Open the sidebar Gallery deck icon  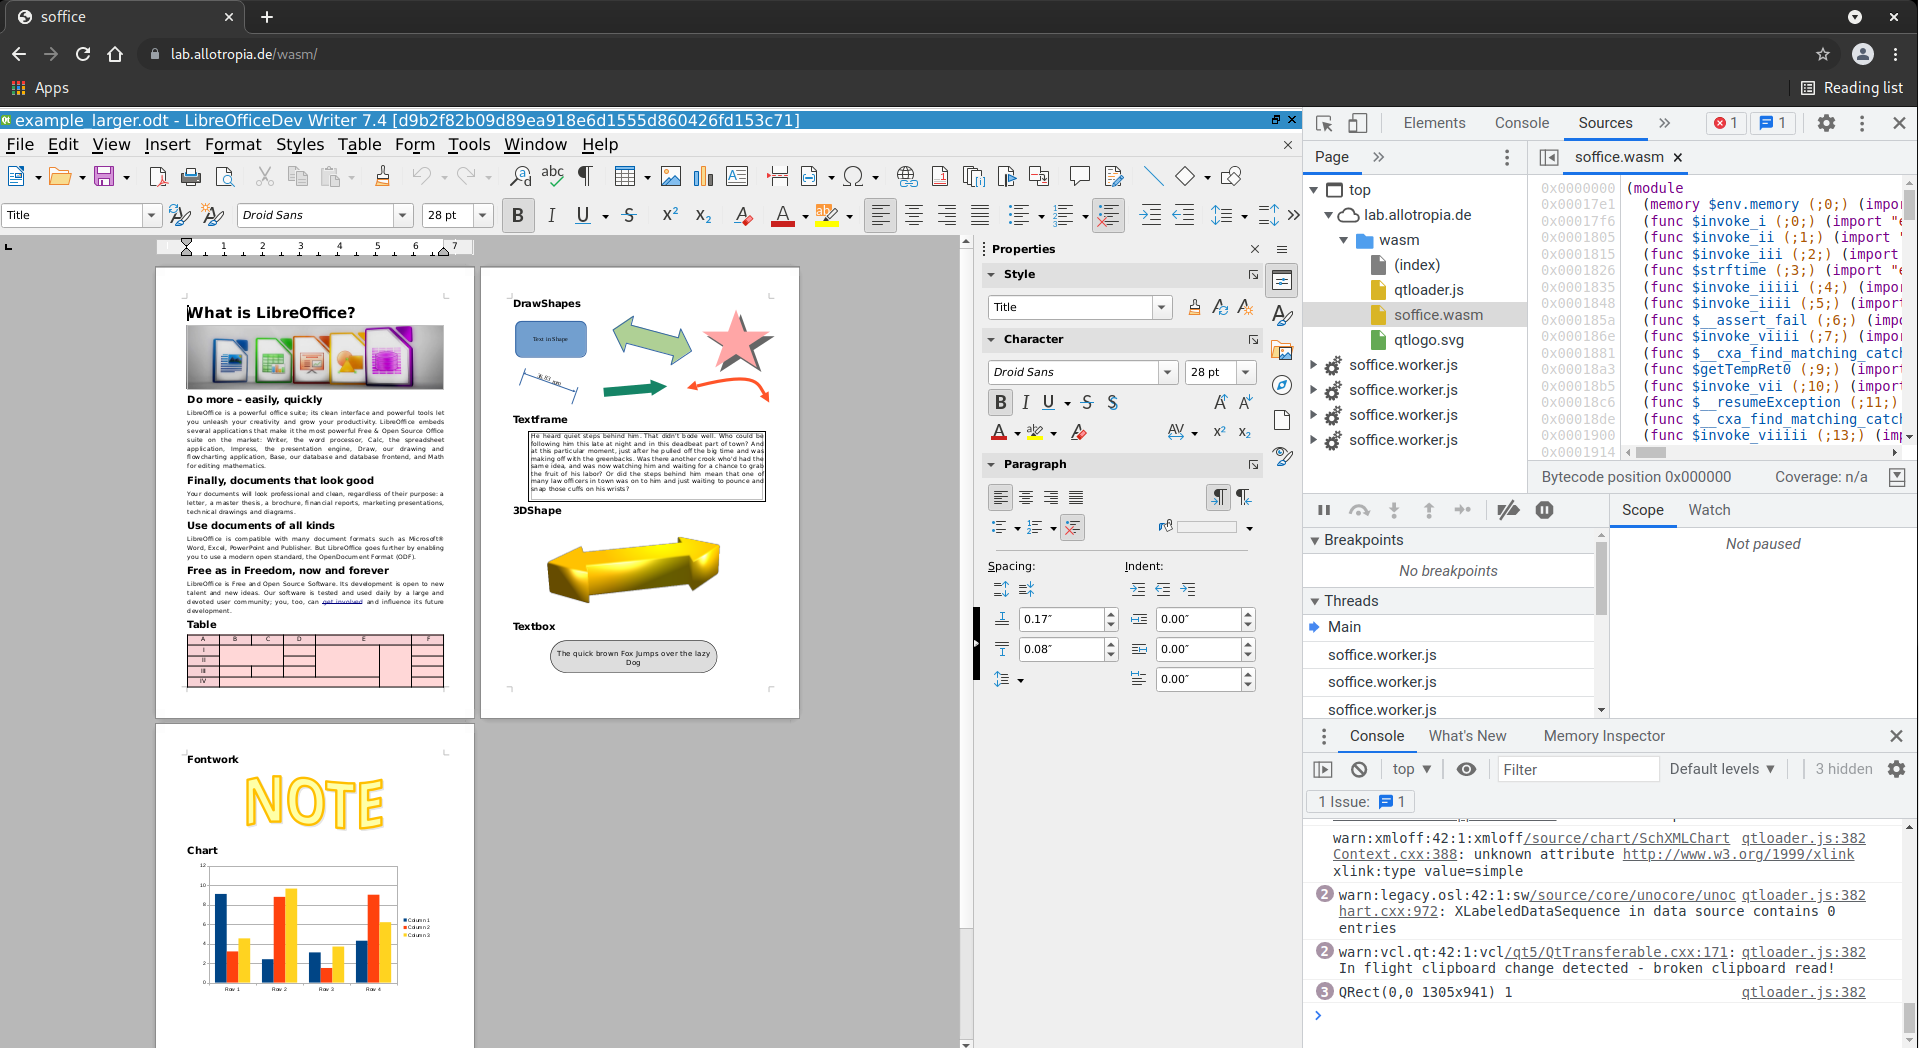point(1282,350)
